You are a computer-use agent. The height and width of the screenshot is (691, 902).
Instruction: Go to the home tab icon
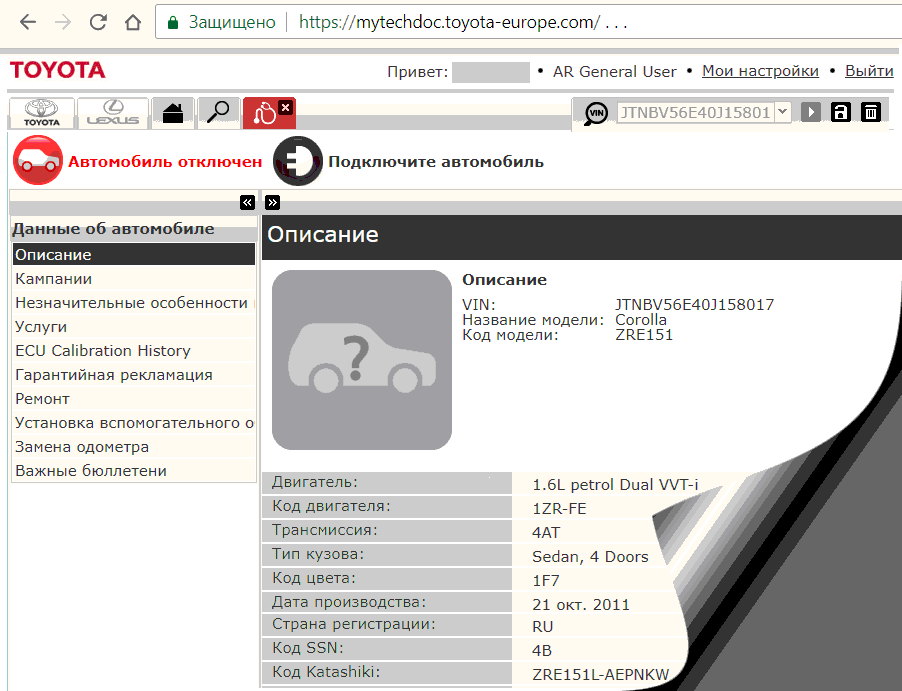(x=173, y=113)
